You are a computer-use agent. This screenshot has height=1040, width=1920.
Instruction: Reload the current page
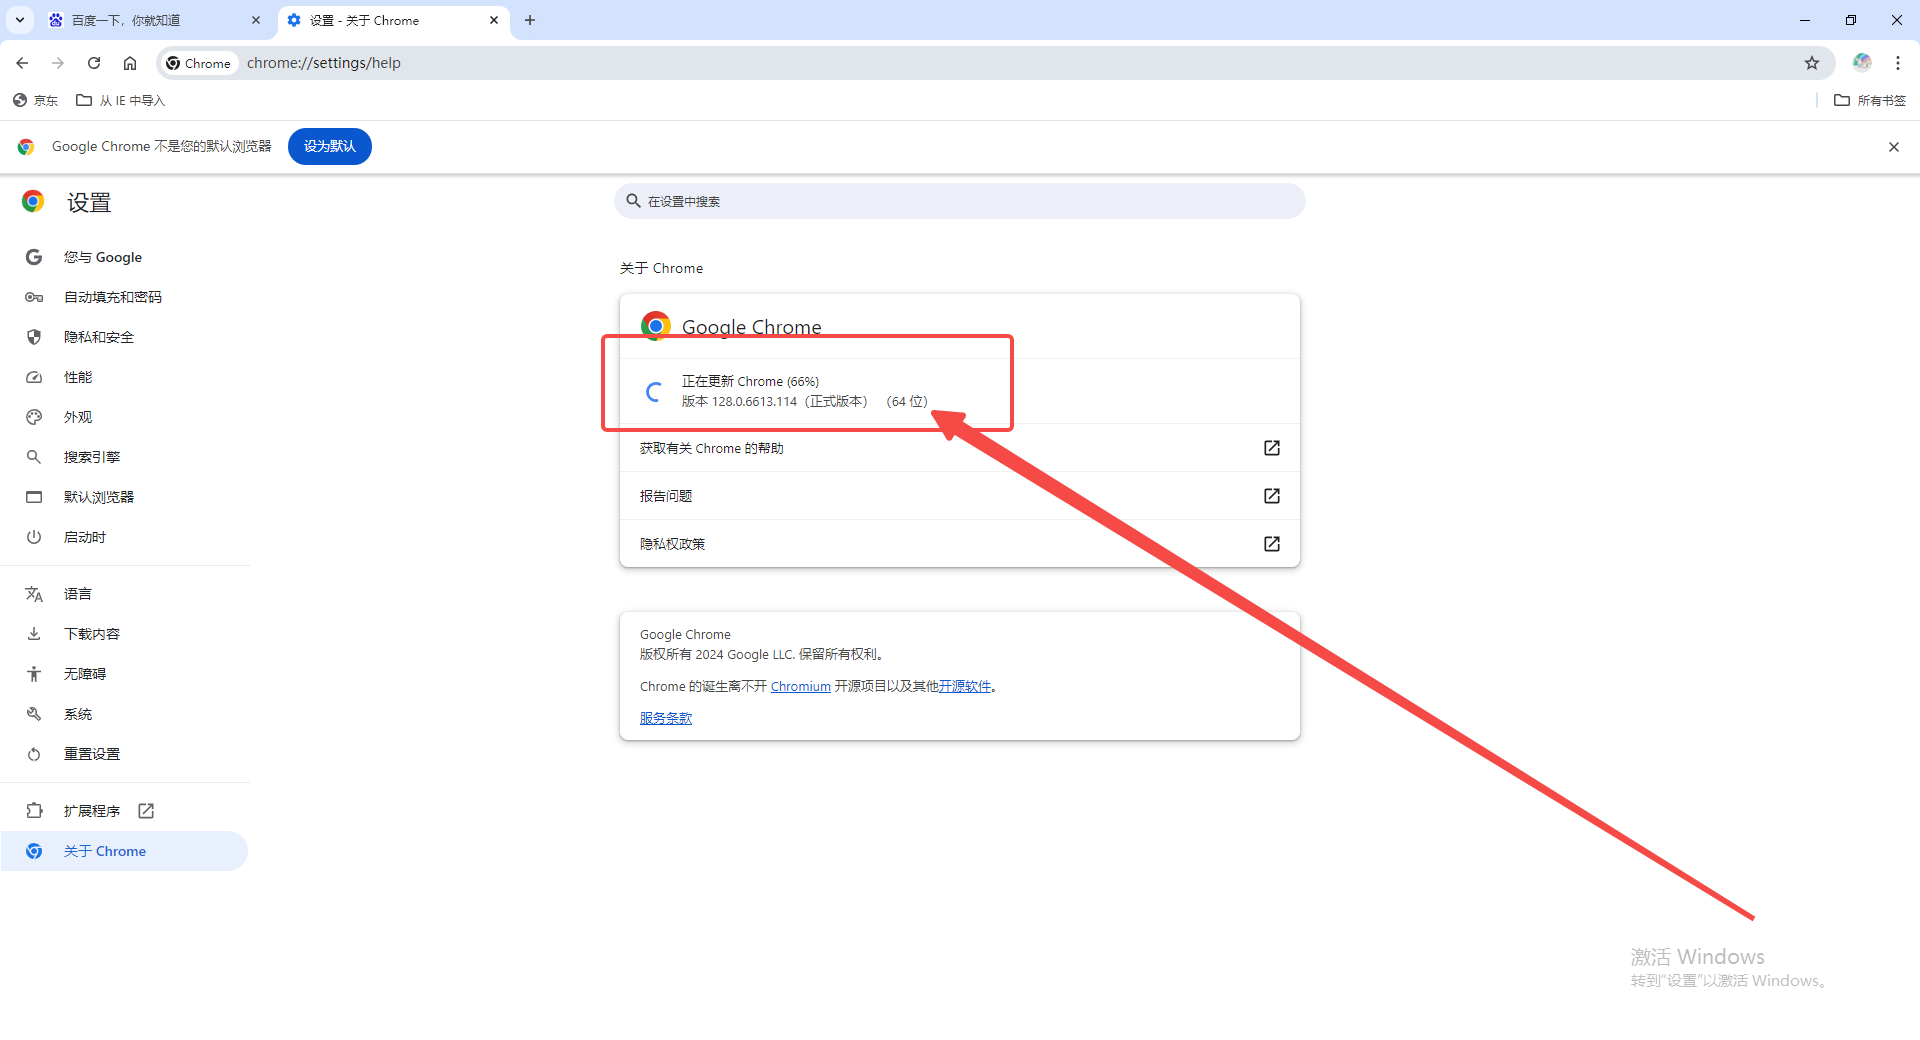pyautogui.click(x=94, y=63)
